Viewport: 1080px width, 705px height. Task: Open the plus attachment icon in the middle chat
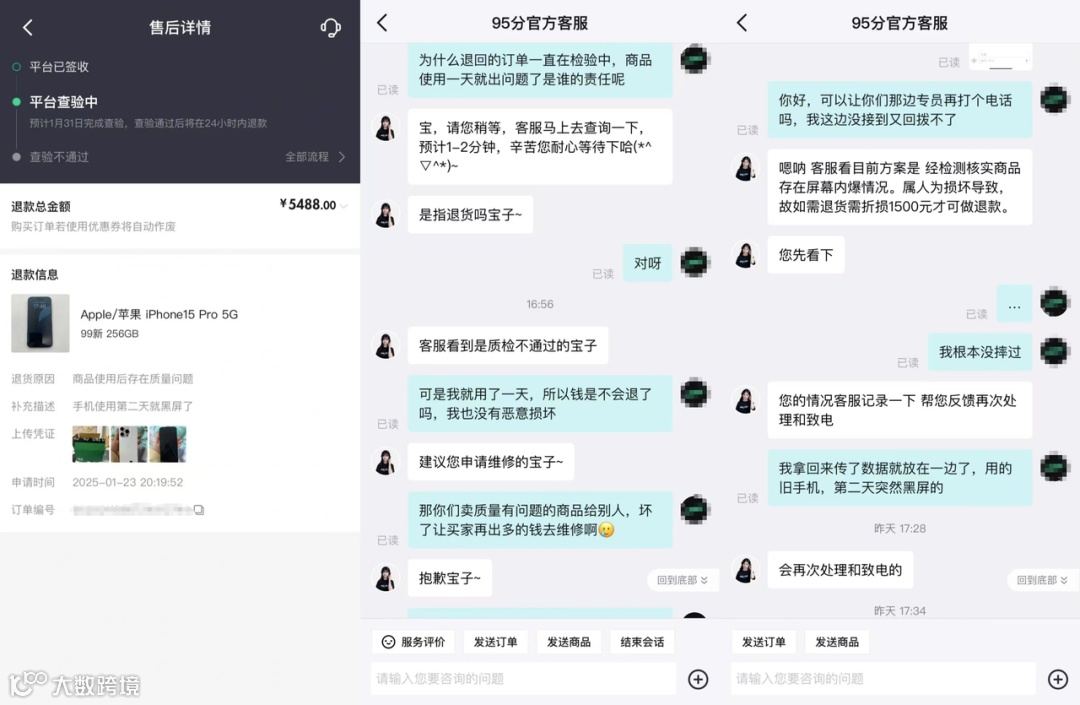pyautogui.click(x=698, y=679)
